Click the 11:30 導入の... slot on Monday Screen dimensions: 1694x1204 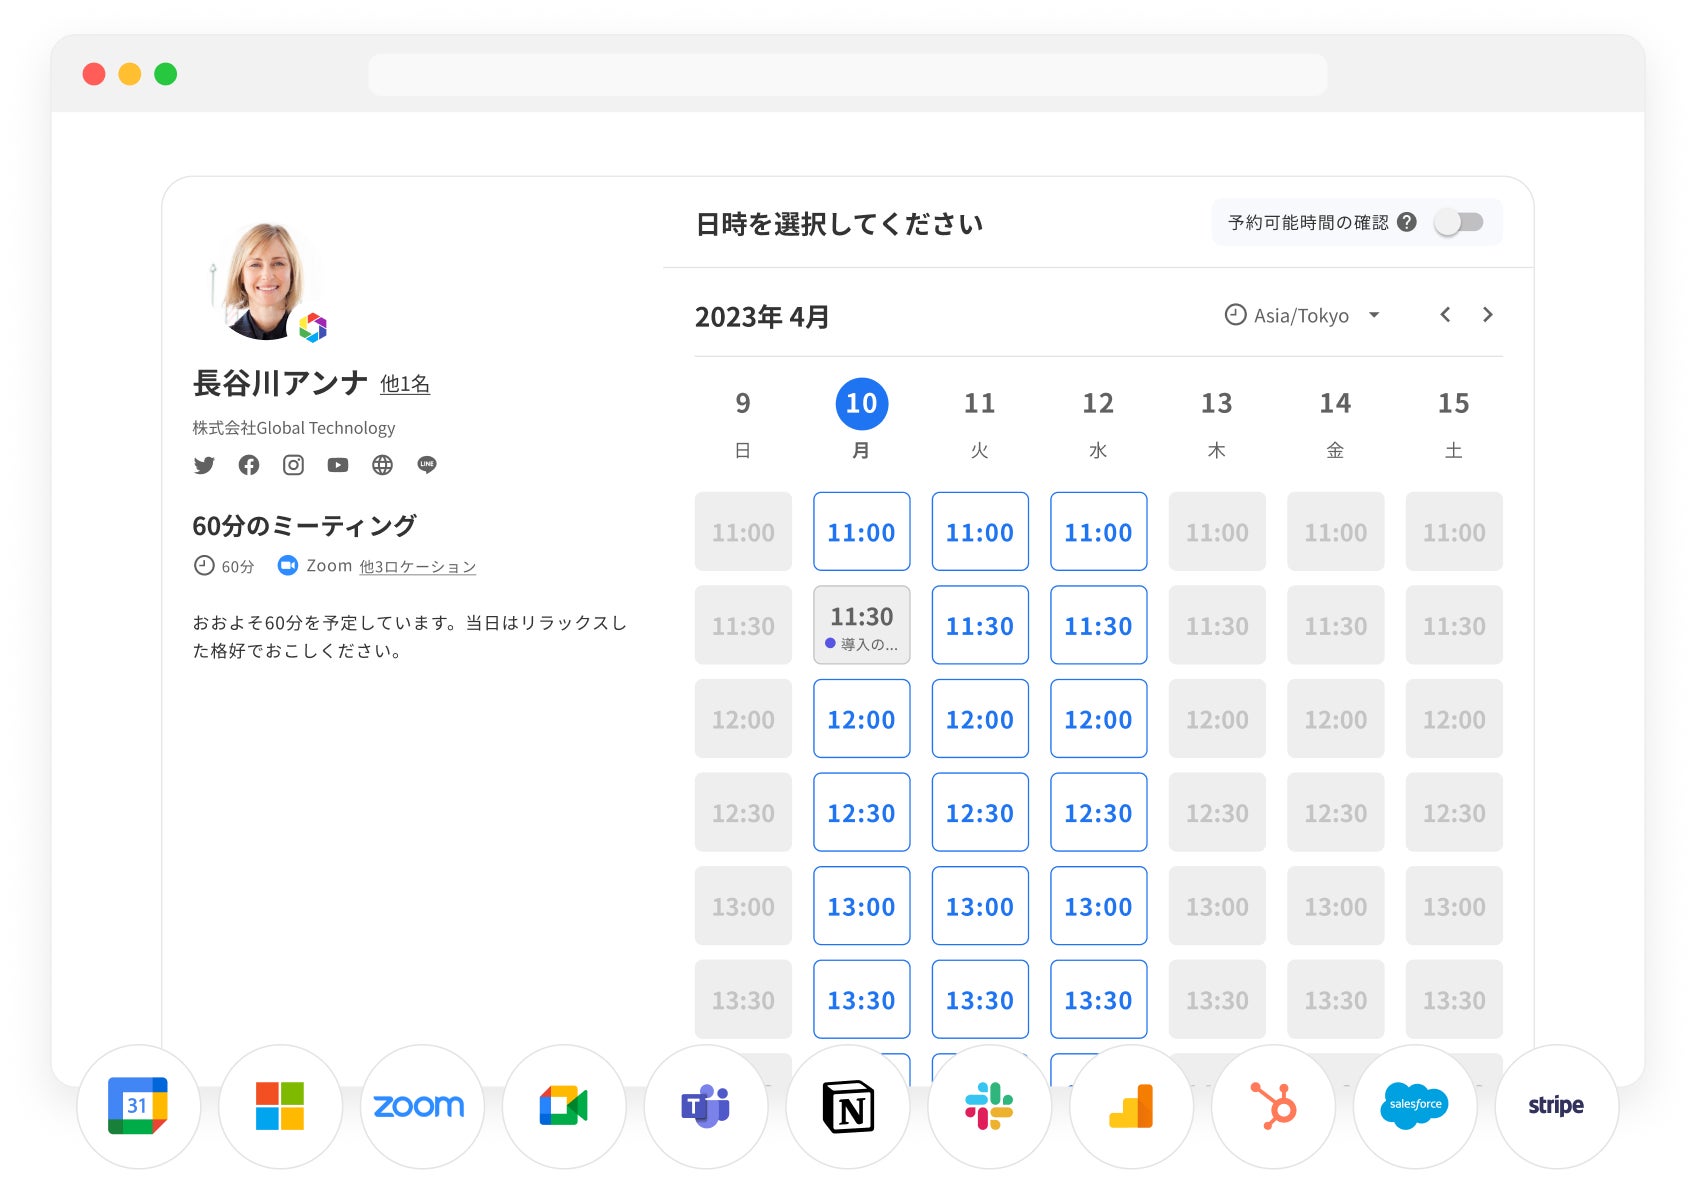tap(862, 625)
